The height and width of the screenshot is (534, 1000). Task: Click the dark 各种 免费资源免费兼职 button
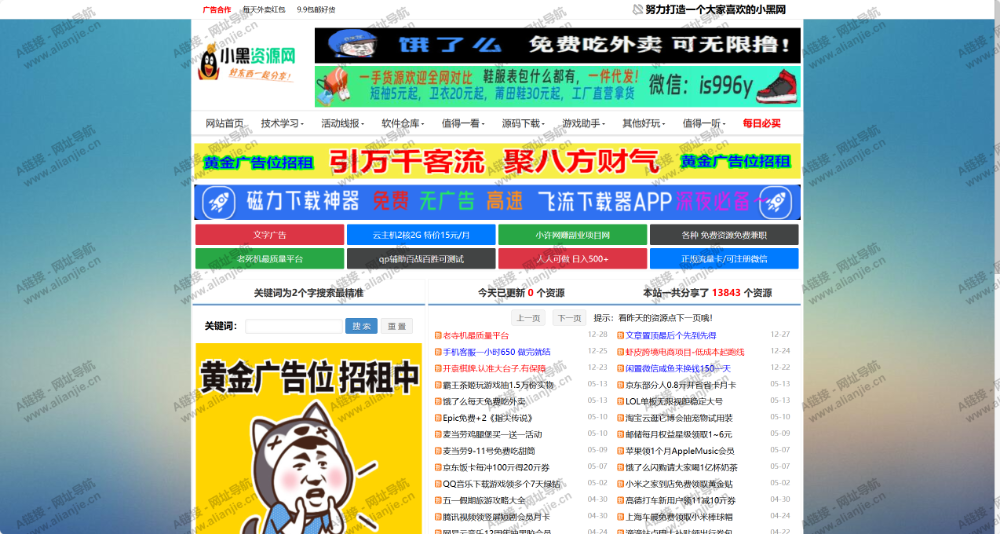(x=724, y=235)
